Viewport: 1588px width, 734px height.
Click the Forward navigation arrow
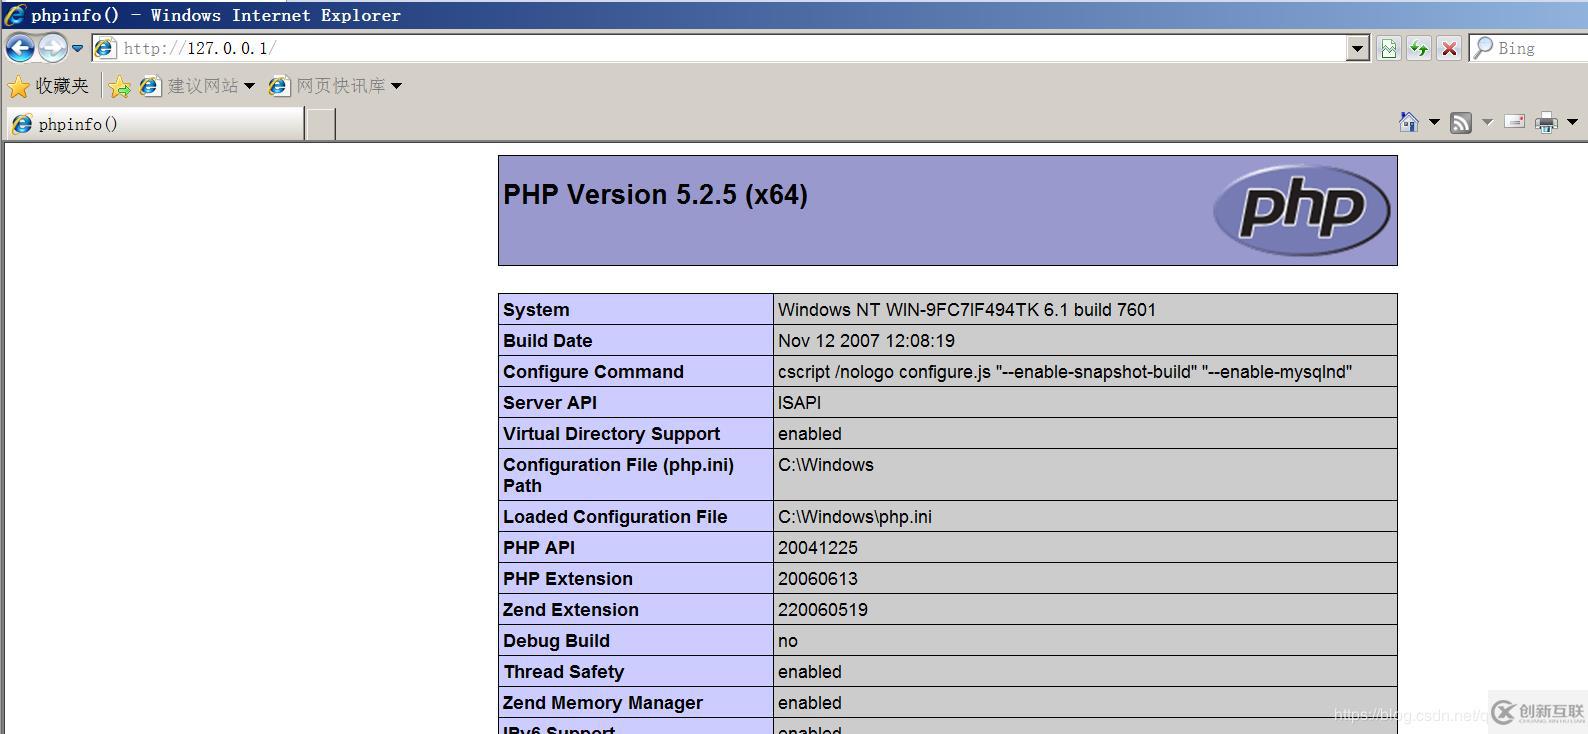[52, 48]
